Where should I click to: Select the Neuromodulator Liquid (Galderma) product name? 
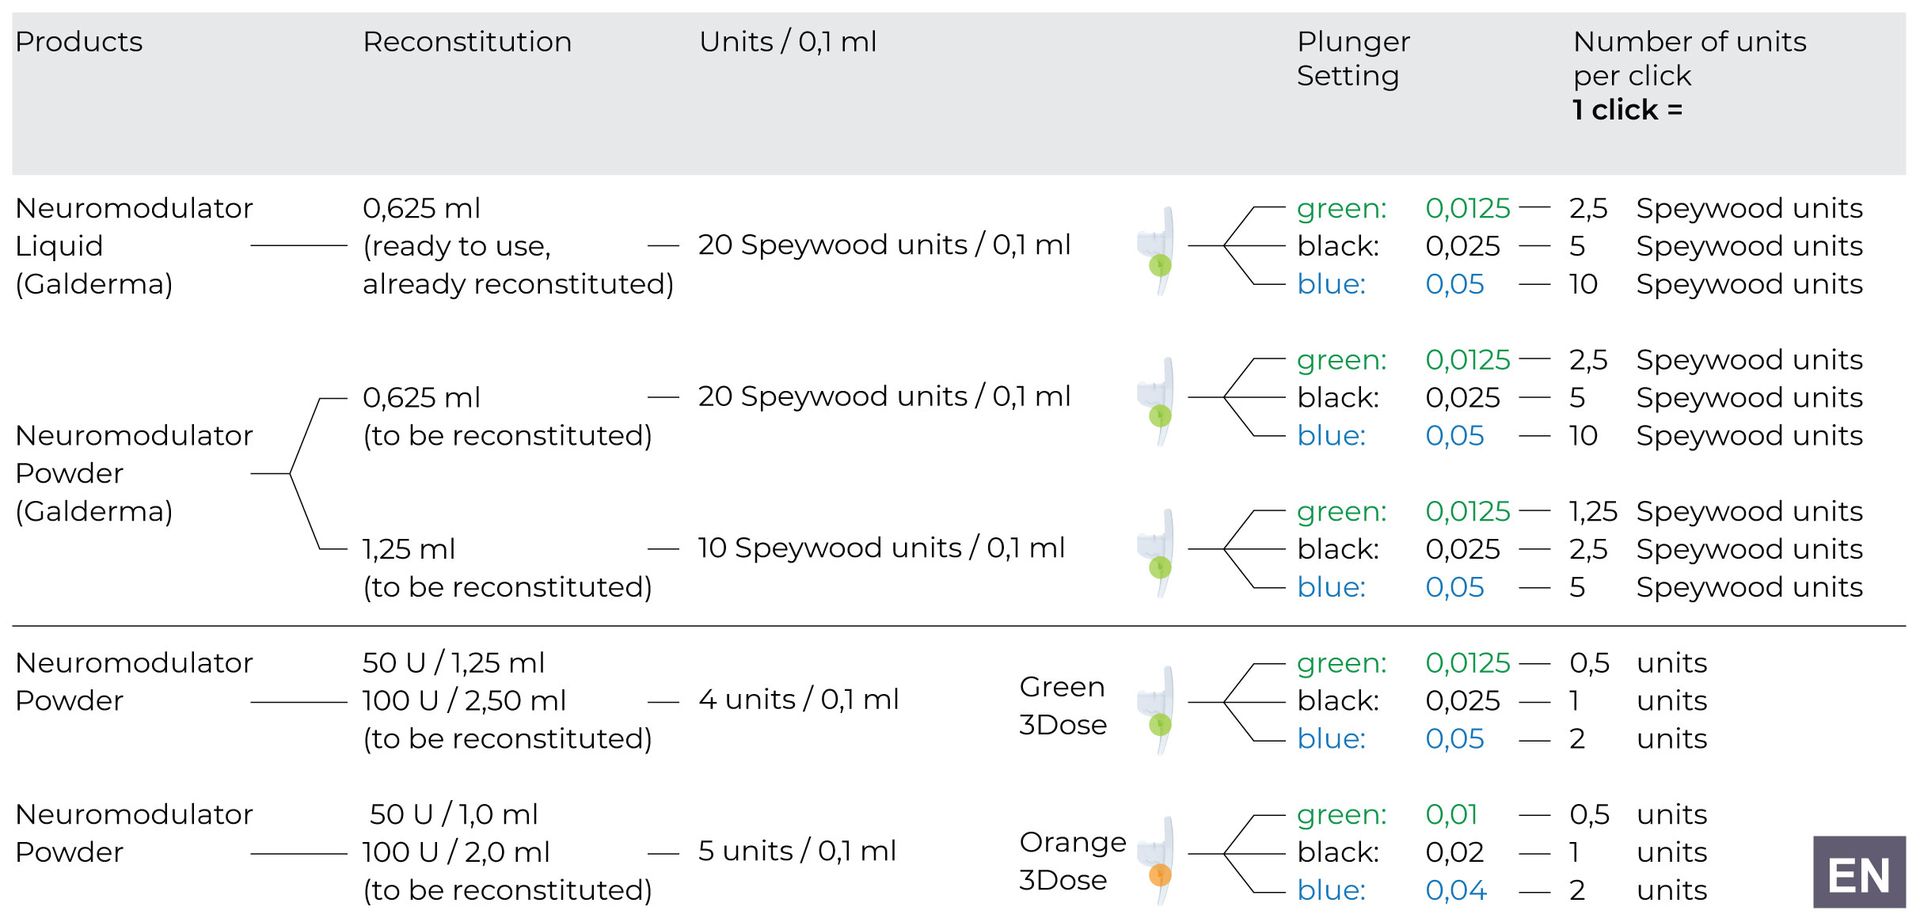point(134,246)
